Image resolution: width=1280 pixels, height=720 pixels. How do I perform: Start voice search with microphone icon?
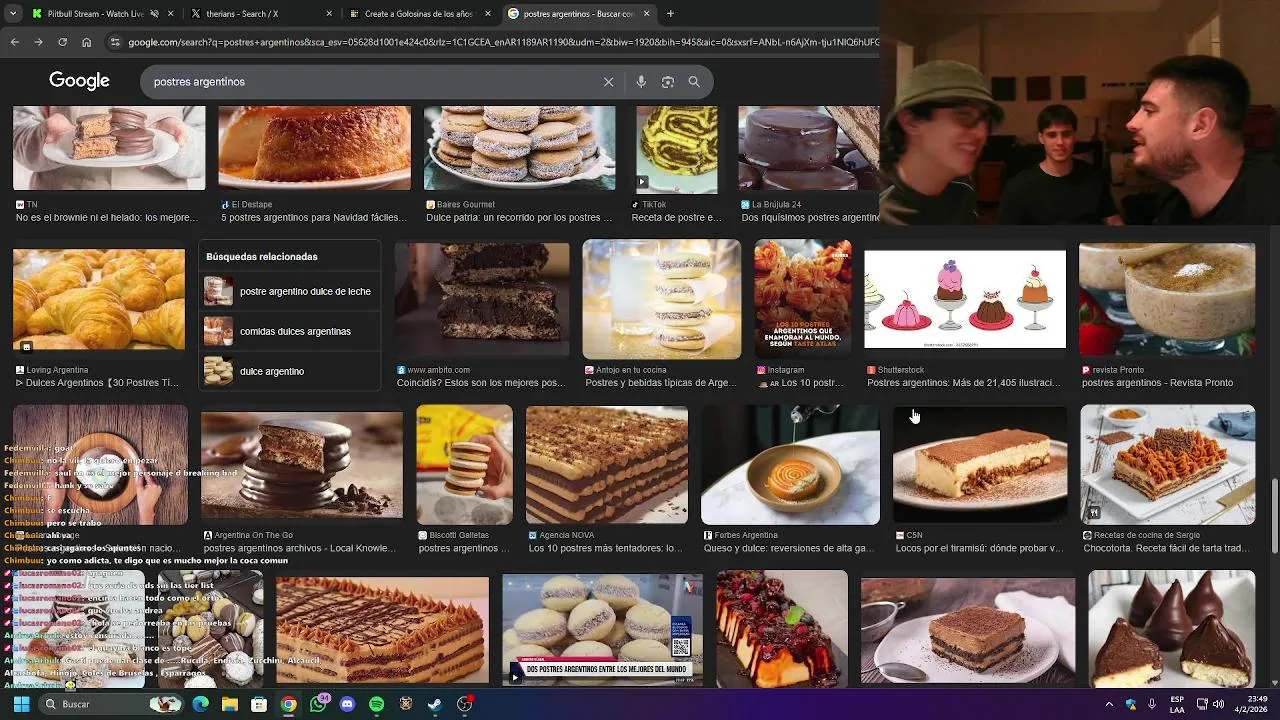(641, 82)
